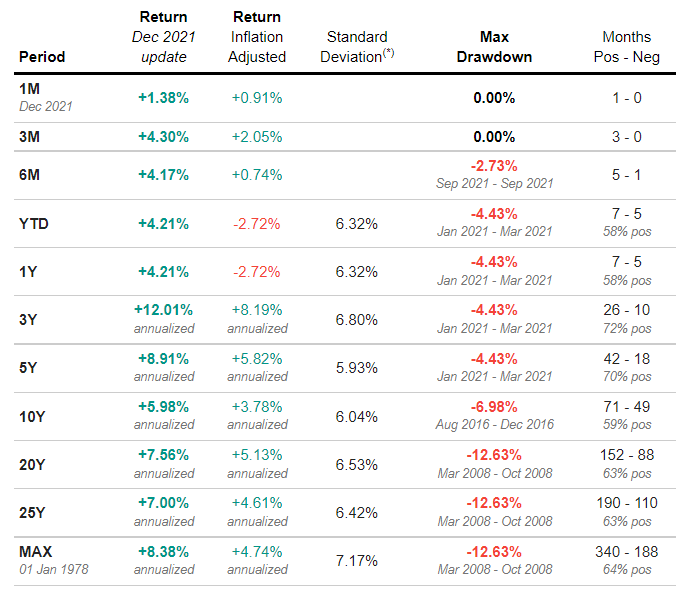Click the 25Y months value 190 - 110
700x596 pixels.
[x=627, y=502]
